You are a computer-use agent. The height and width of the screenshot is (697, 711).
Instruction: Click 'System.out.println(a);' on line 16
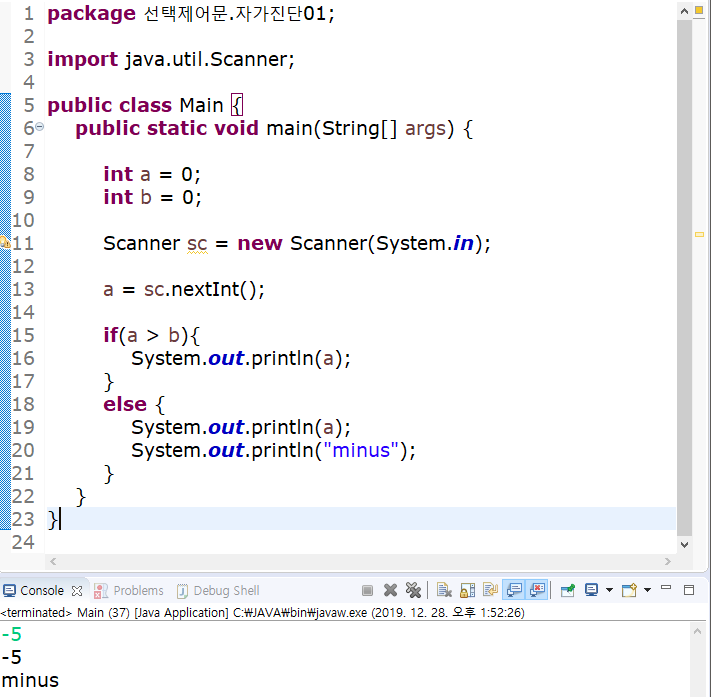click(241, 358)
